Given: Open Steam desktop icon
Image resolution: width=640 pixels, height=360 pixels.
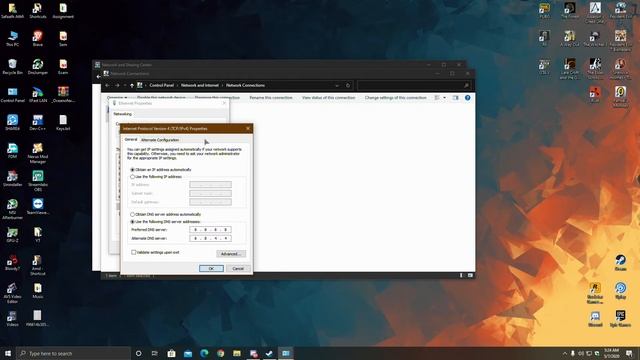Looking at the screenshot, I should tap(620, 262).
